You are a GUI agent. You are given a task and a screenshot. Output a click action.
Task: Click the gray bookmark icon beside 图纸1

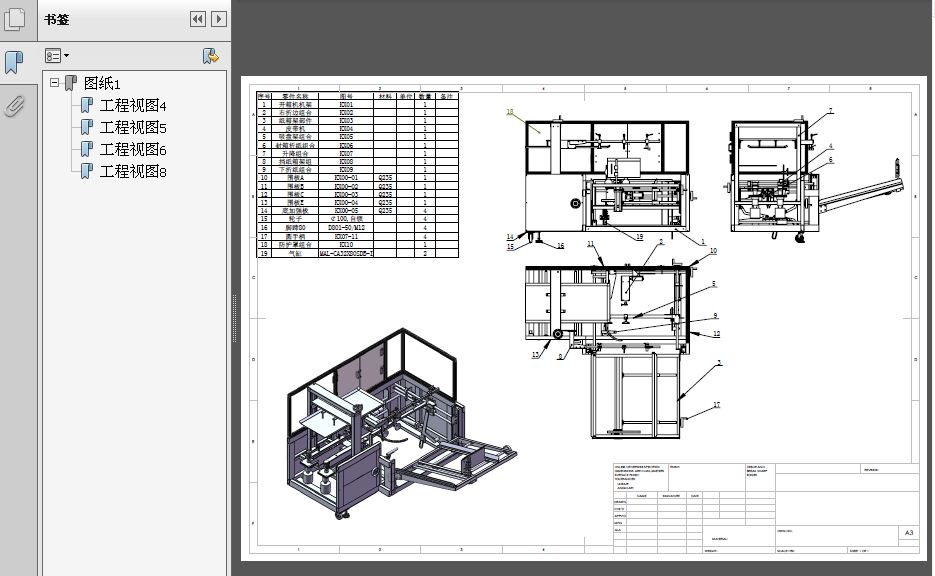pyautogui.click(x=71, y=84)
